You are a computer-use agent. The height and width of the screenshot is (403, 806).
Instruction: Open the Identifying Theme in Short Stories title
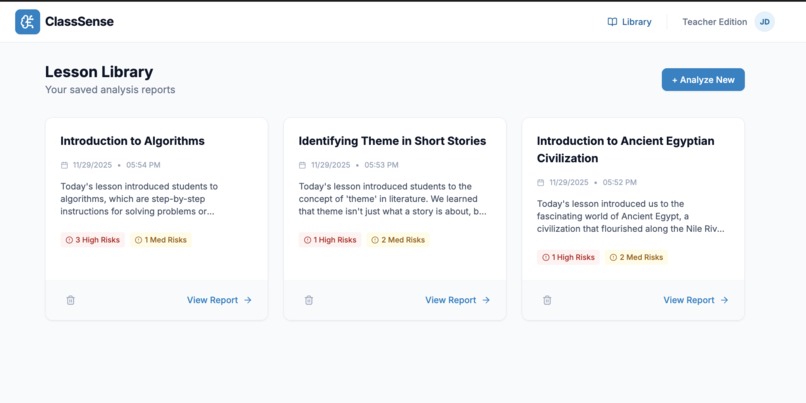pos(392,141)
